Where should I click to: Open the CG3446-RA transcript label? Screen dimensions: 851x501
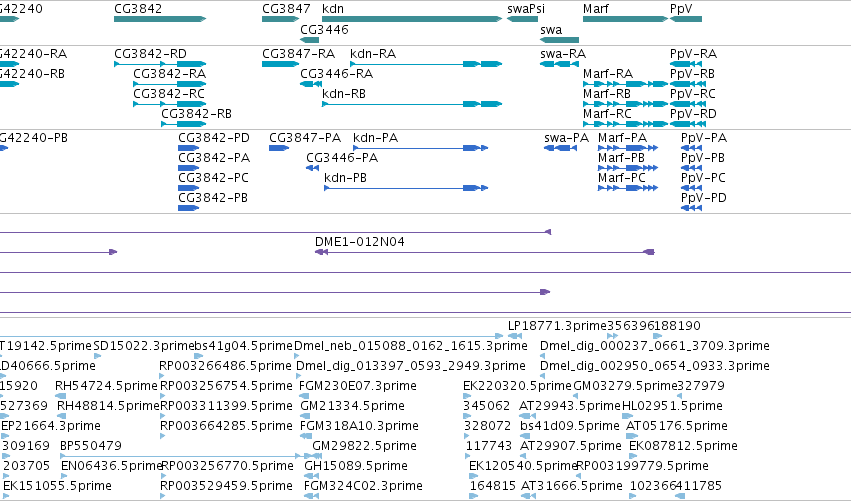[336, 73]
